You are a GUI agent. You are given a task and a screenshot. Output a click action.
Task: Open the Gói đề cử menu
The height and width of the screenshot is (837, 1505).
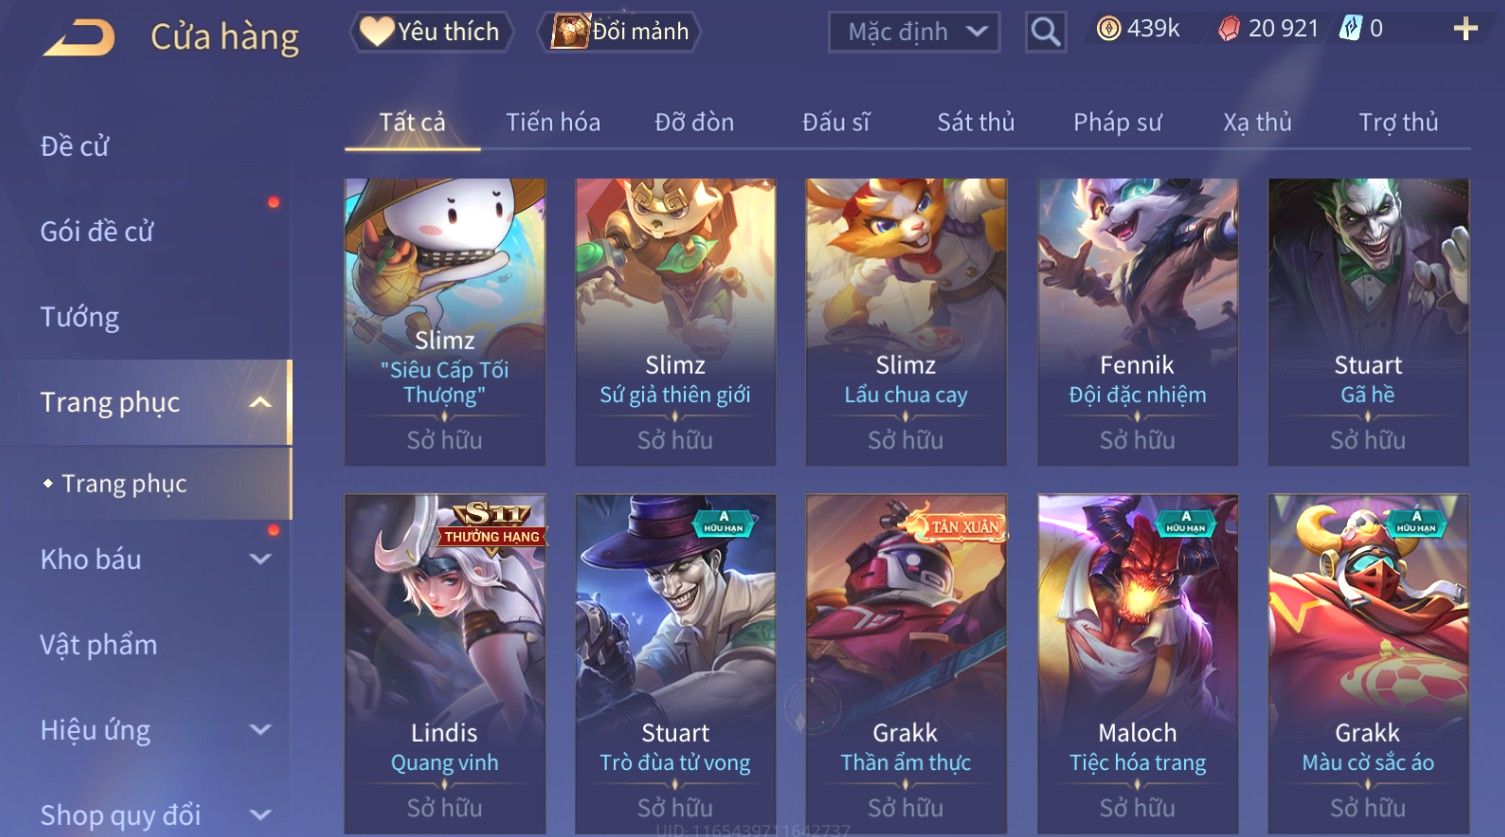pyautogui.click(x=97, y=231)
